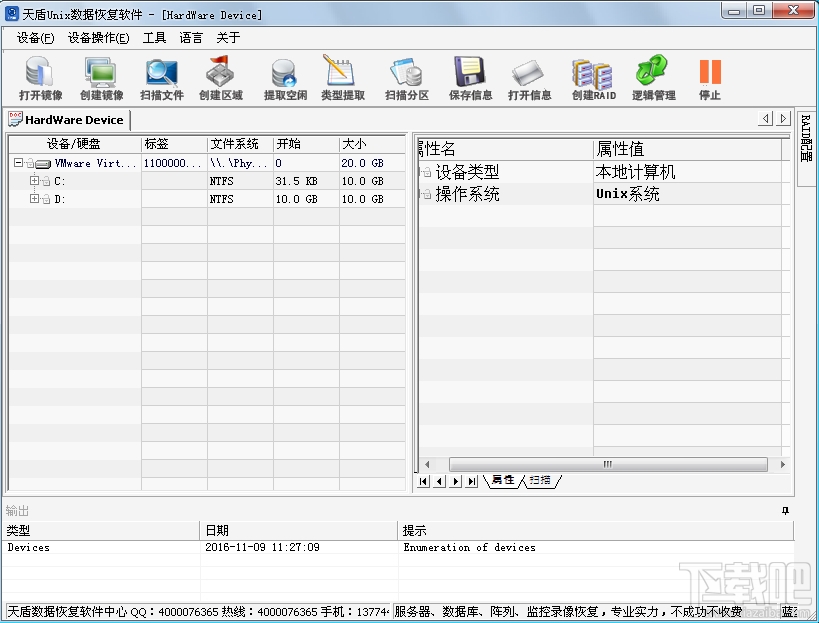Open the 语言 language menu

(191, 38)
